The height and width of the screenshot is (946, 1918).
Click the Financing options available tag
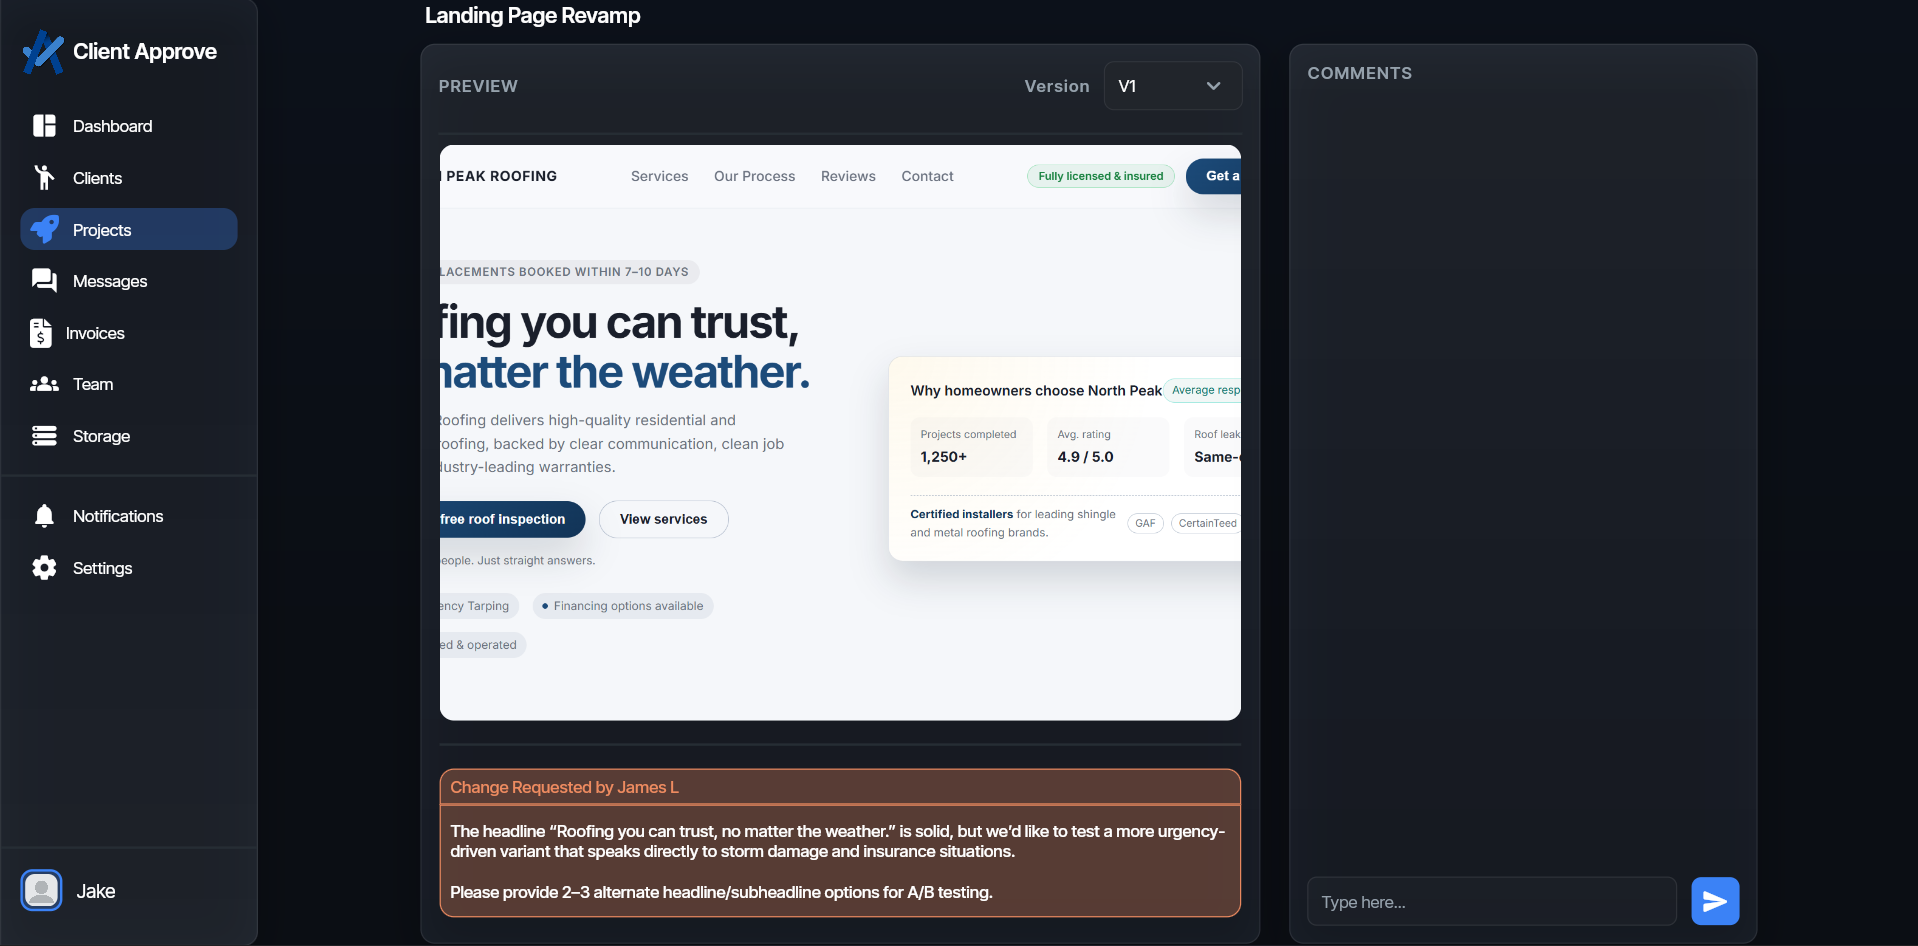(x=622, y=606)
